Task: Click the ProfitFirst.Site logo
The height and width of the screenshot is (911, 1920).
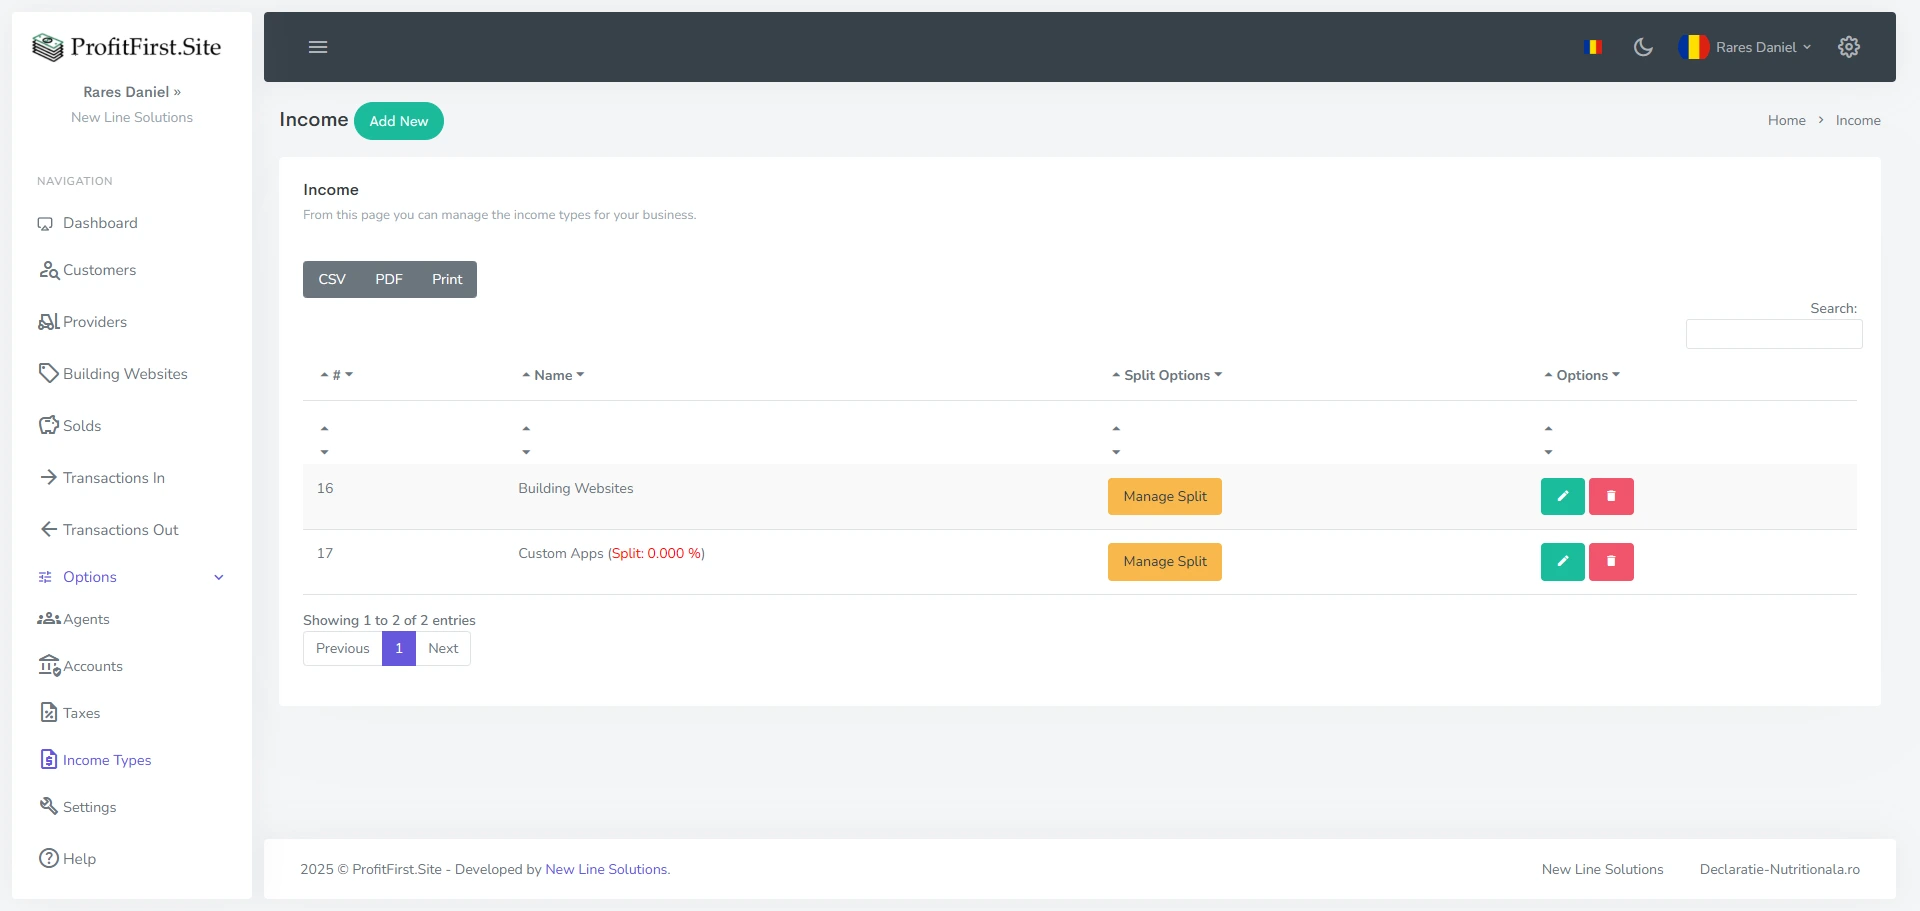Action: (128, 46)
